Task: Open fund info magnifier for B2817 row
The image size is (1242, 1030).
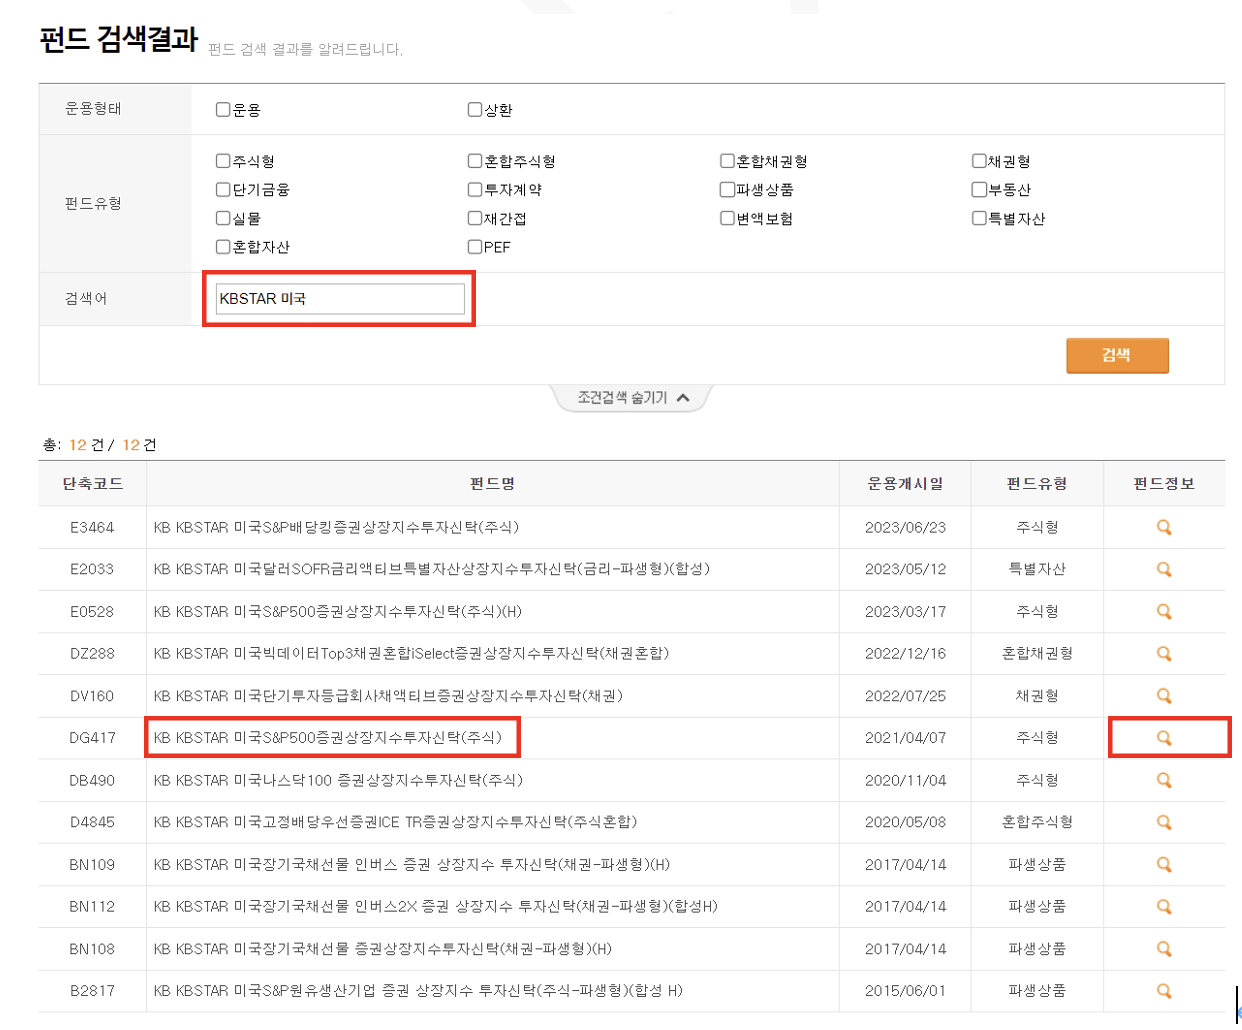Action: (x=1164, y=990)
